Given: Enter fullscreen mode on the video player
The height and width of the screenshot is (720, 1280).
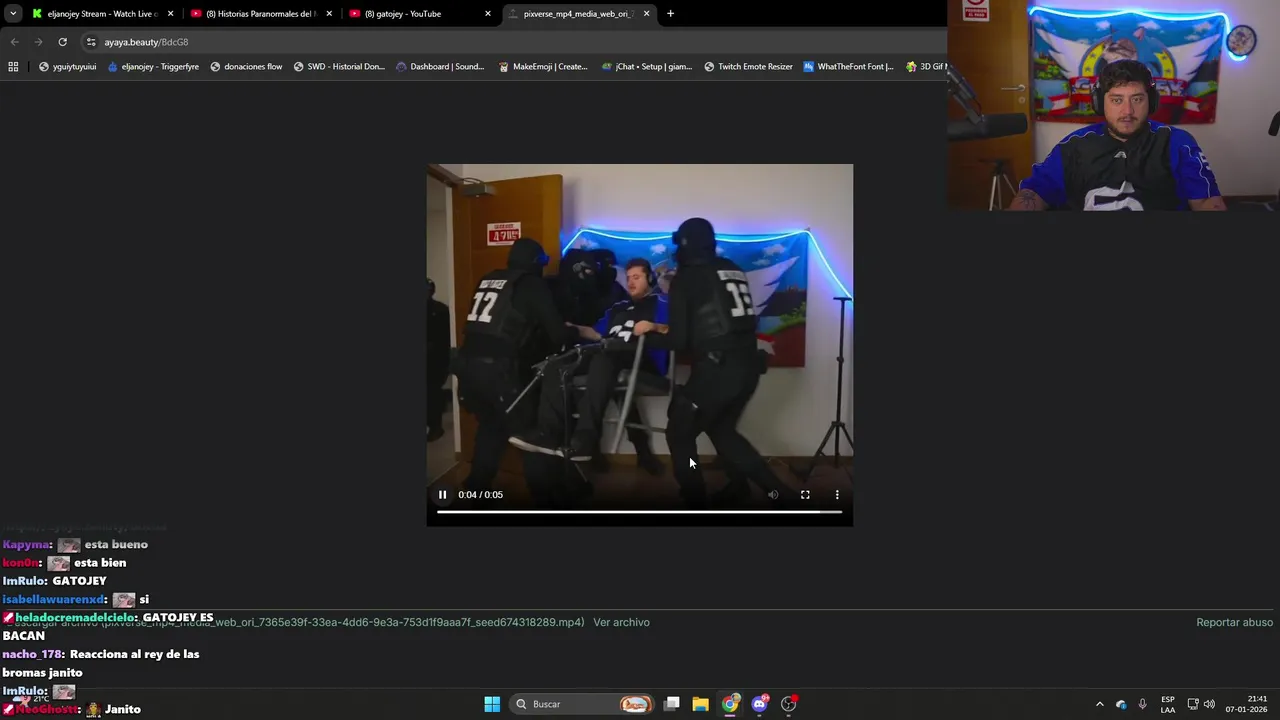Looking at the screenshot, I should click(805, 495).
